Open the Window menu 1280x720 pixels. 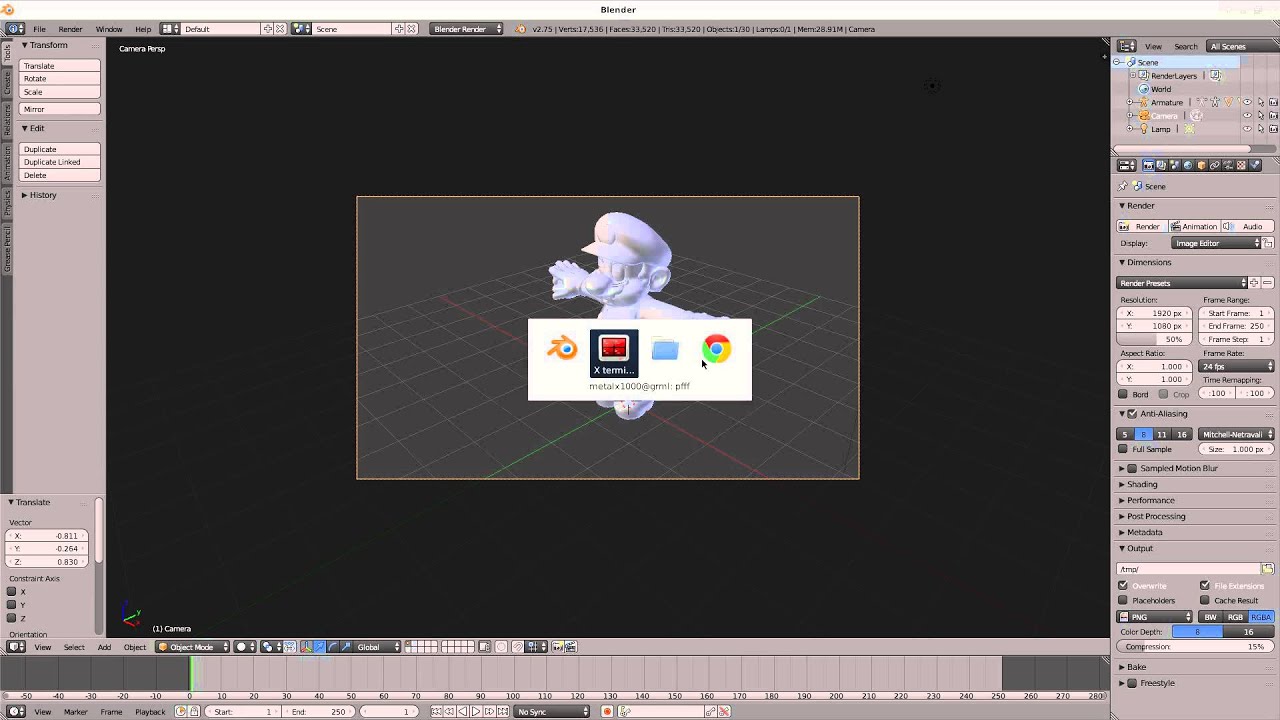point(109,29)
